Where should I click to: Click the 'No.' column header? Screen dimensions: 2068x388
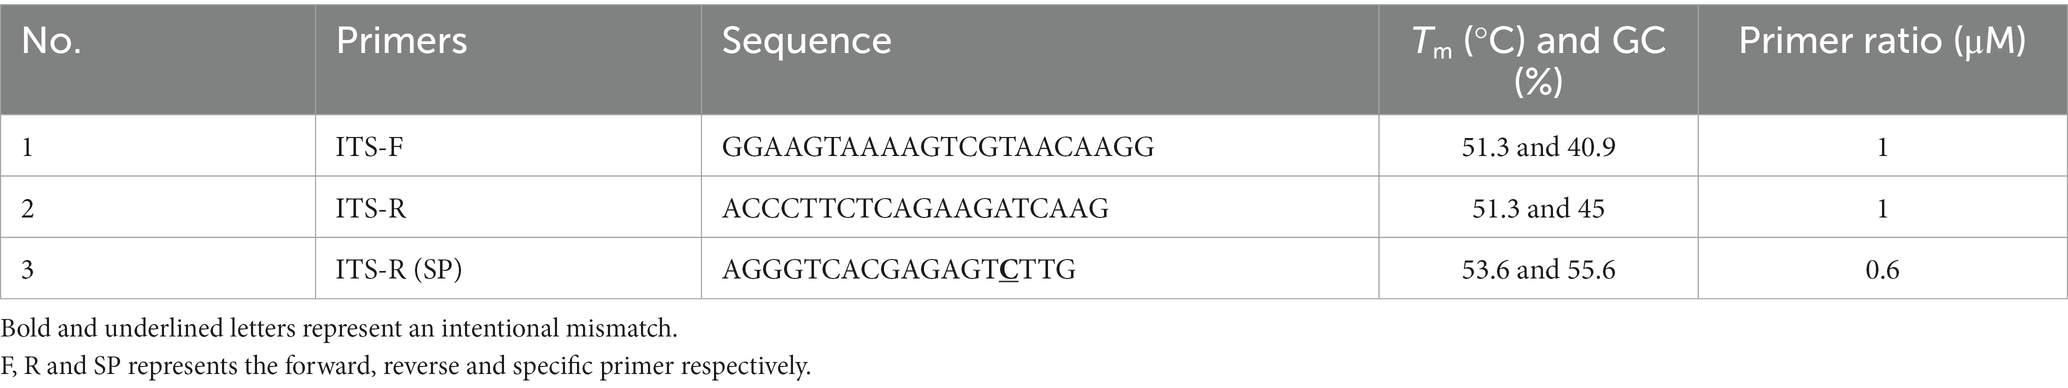pos(51,41)
